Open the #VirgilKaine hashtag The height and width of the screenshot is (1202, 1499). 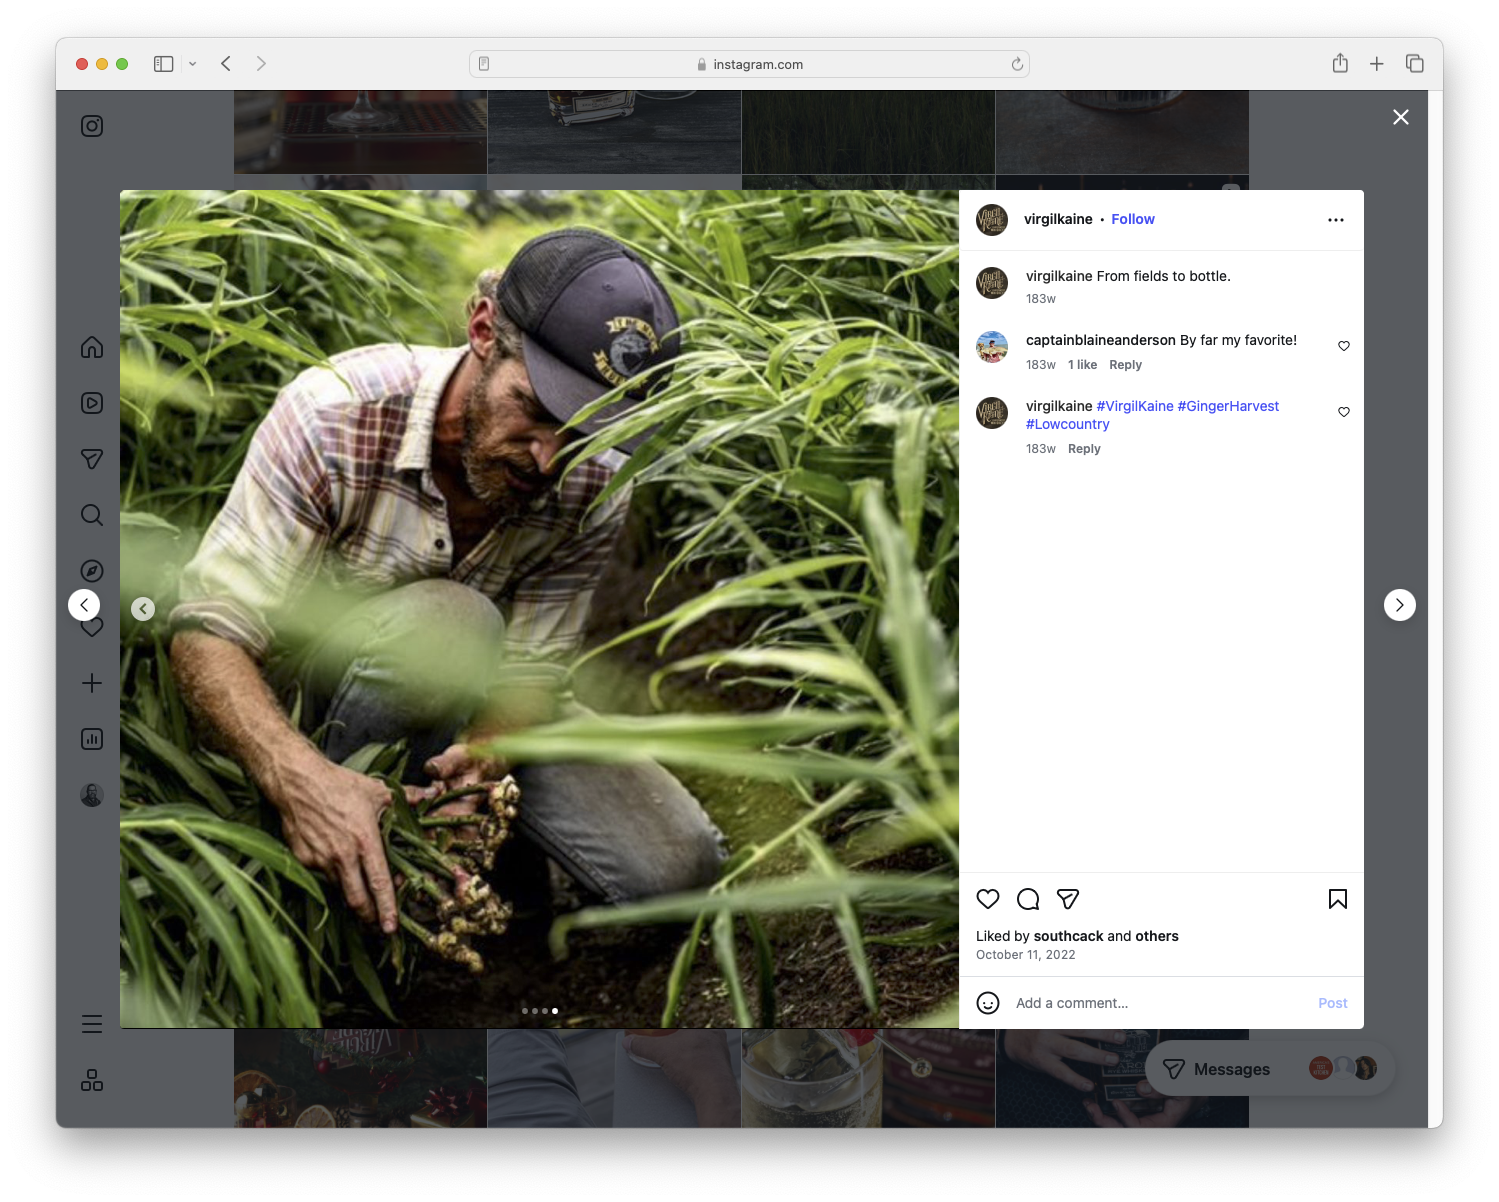[x=1135, y=406]
